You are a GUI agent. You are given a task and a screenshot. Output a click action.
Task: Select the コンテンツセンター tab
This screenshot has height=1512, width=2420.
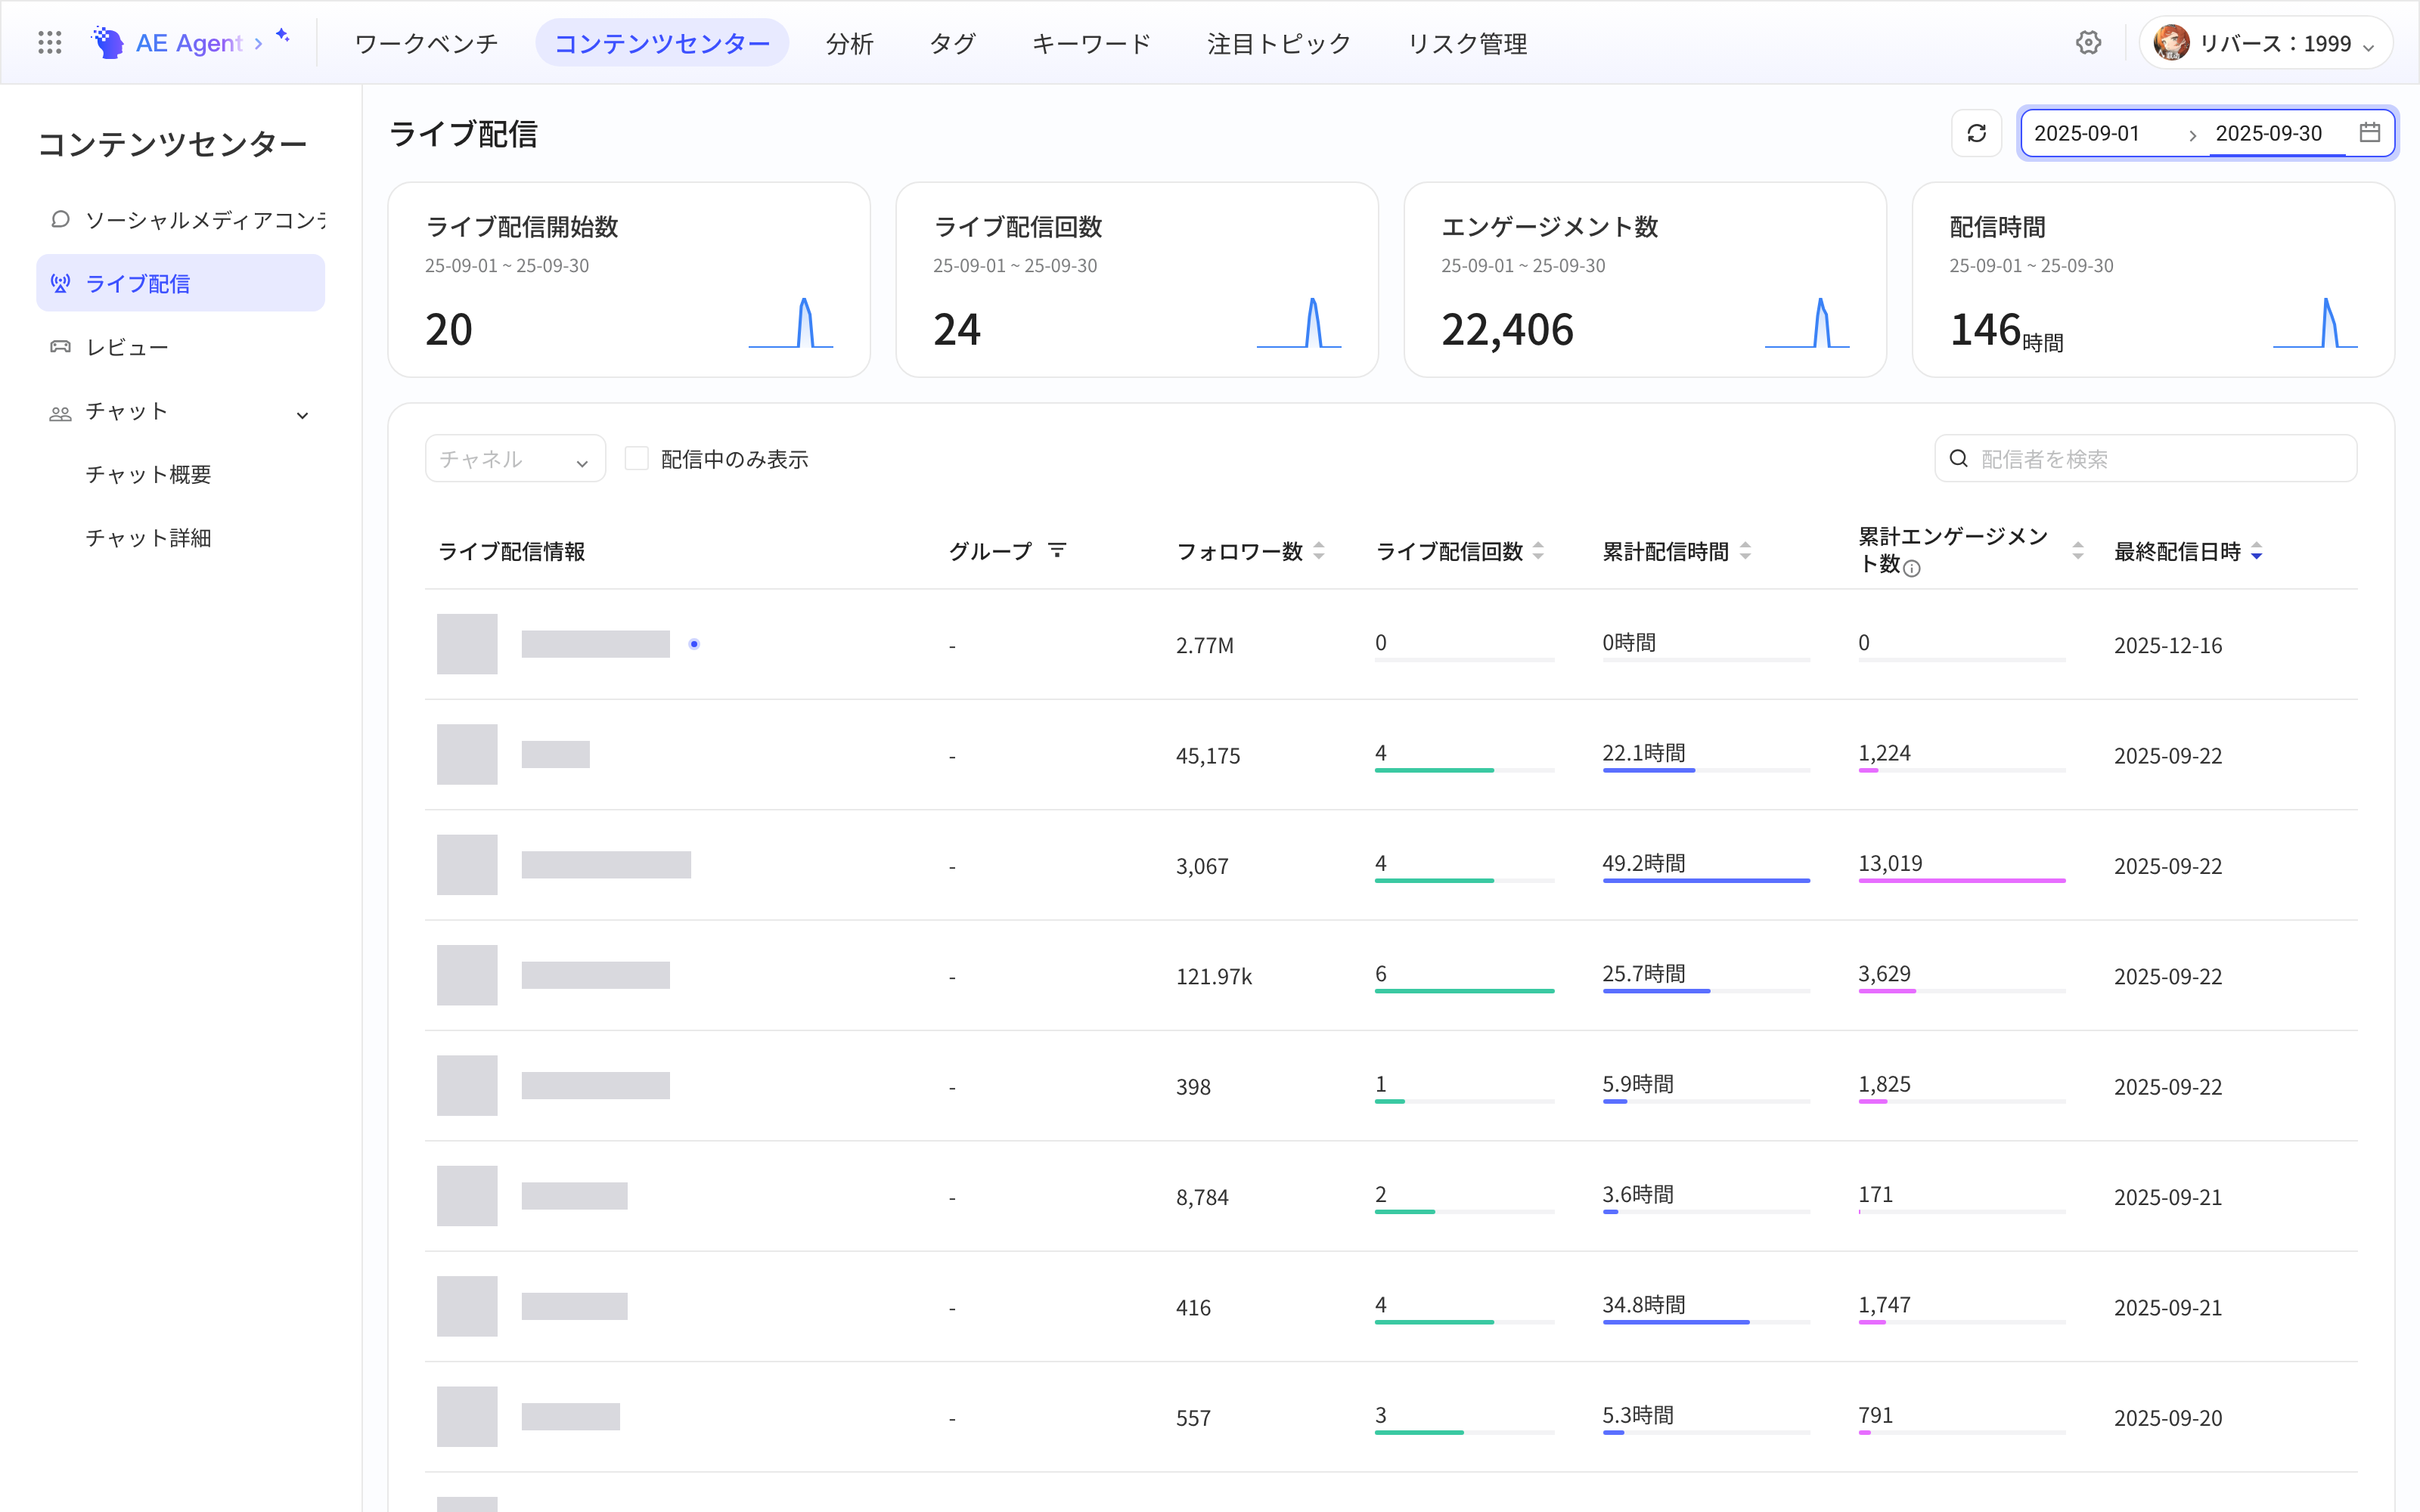(662, 43)
